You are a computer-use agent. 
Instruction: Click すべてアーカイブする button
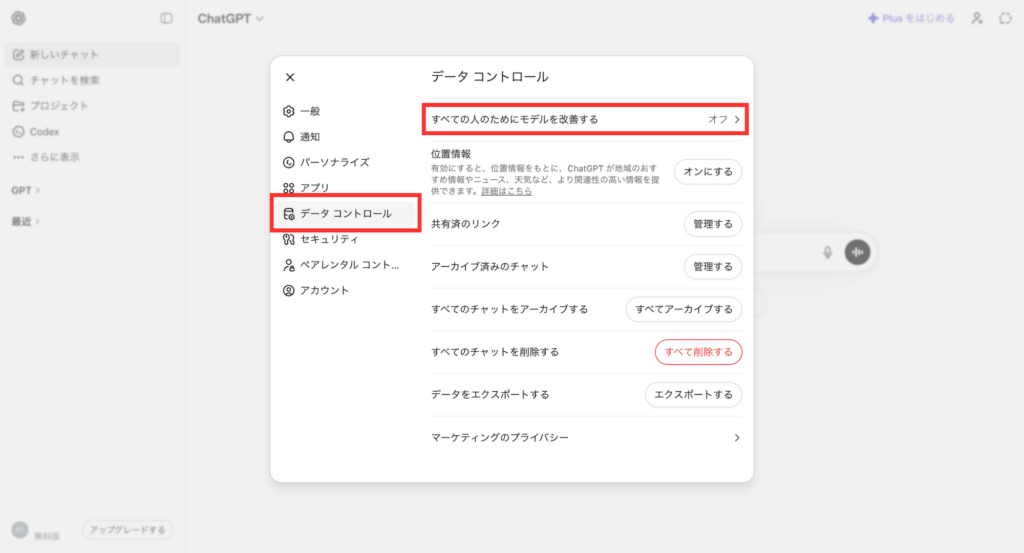coord(684,309)
